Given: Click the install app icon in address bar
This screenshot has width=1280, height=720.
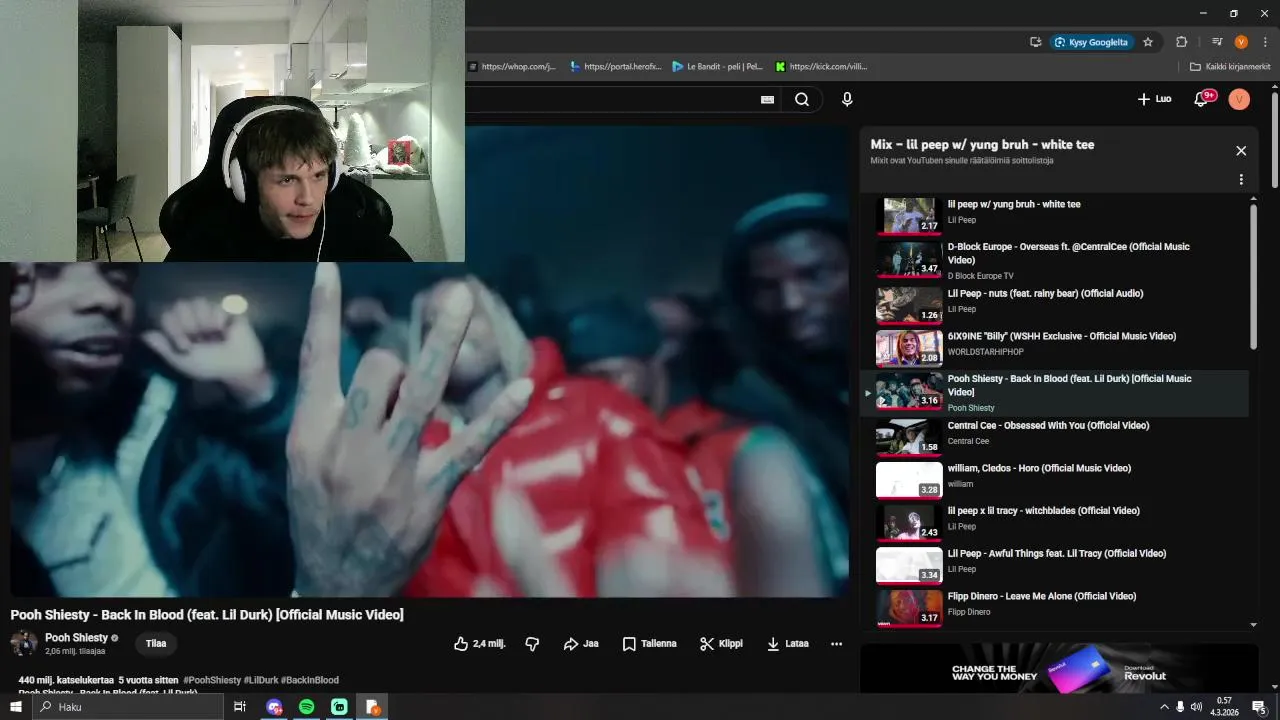Looking at the screenshot, I should 1035,42.
